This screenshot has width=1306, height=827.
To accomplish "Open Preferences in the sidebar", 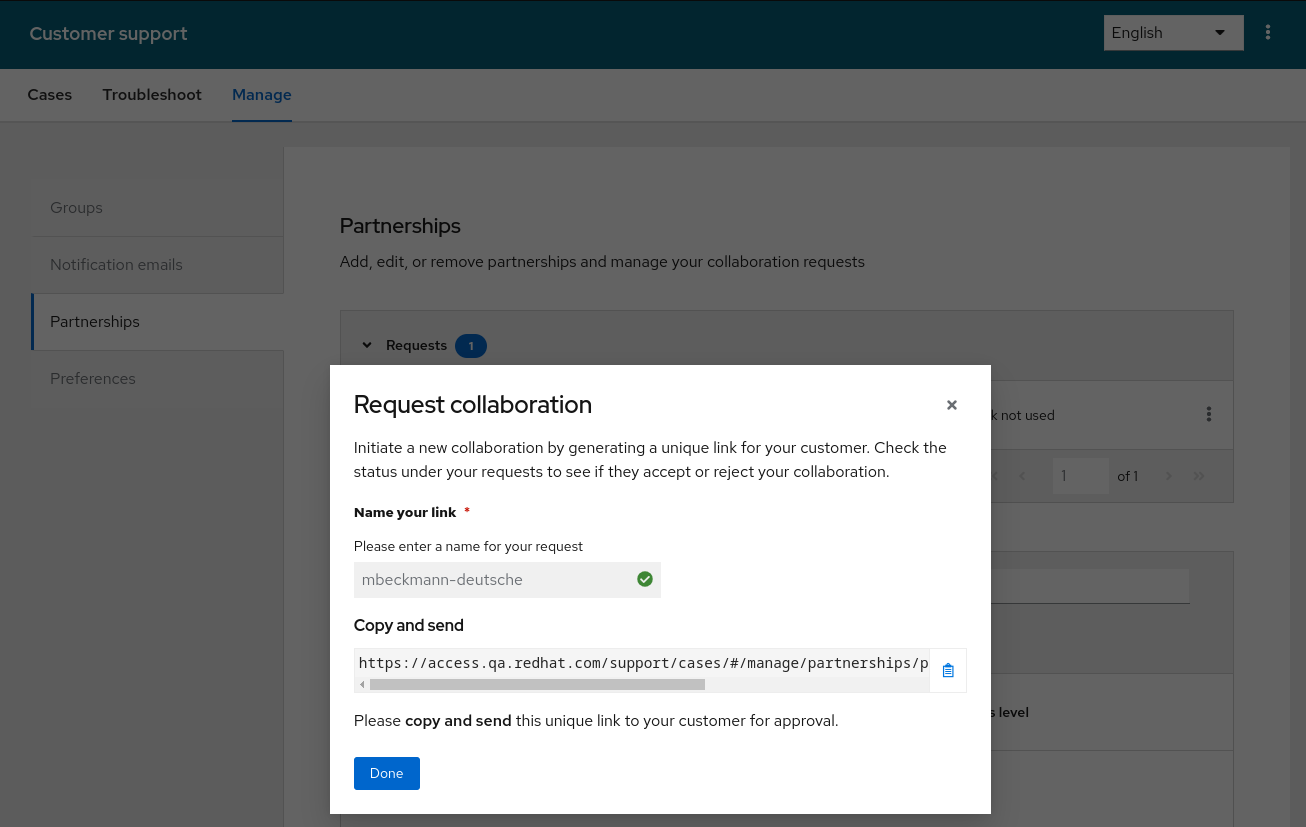I will 157,379.
